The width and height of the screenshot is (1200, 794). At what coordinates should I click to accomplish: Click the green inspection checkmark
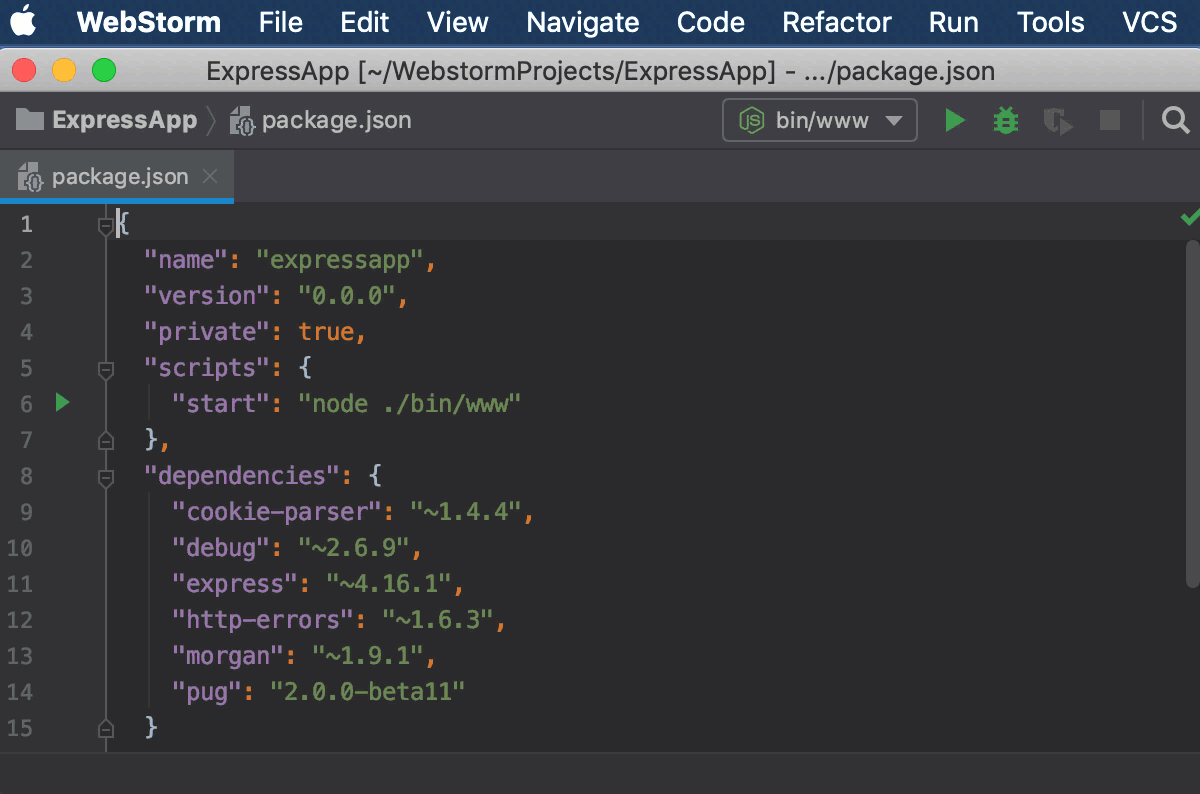click(1190, 217)
